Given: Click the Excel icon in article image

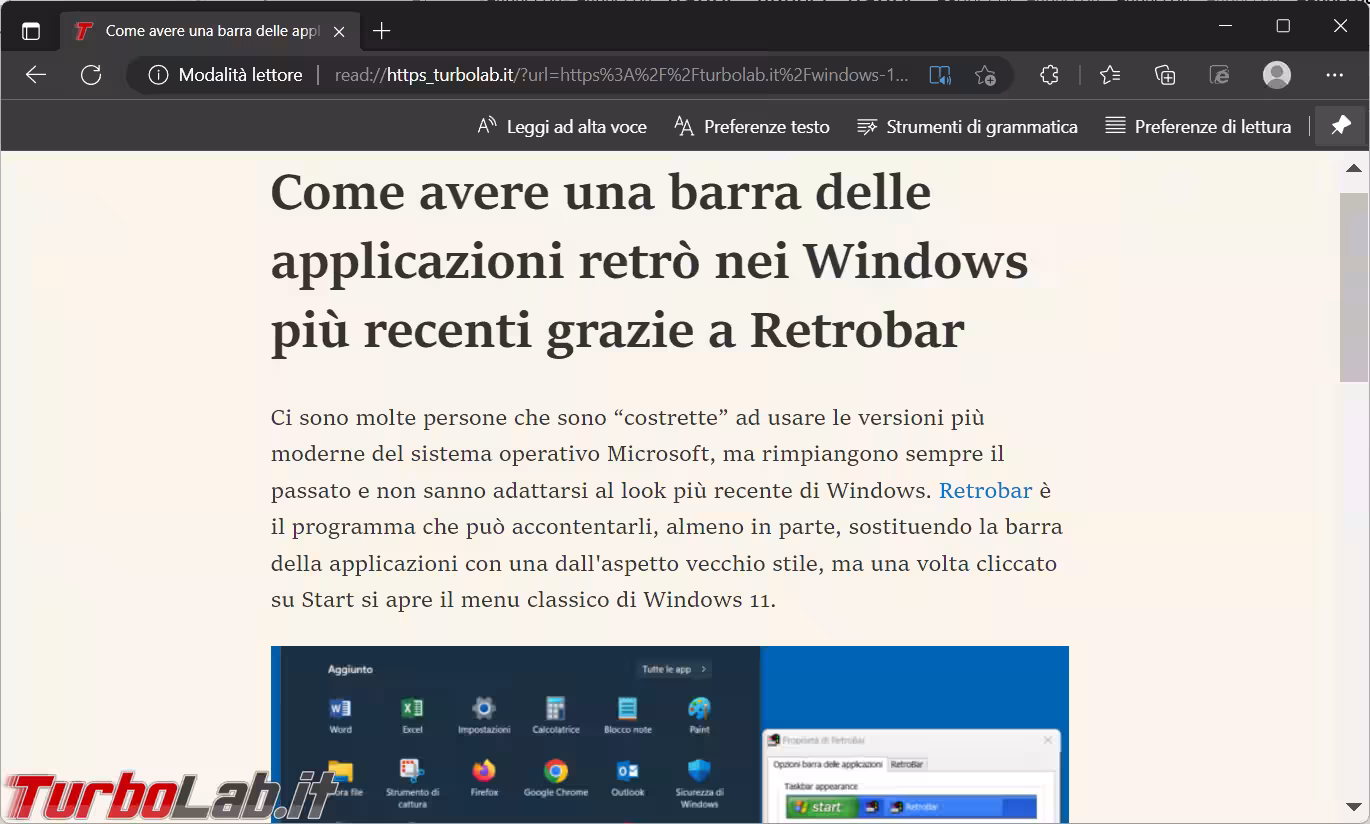Looking at the screenshot, I should (x=412, y=709).
